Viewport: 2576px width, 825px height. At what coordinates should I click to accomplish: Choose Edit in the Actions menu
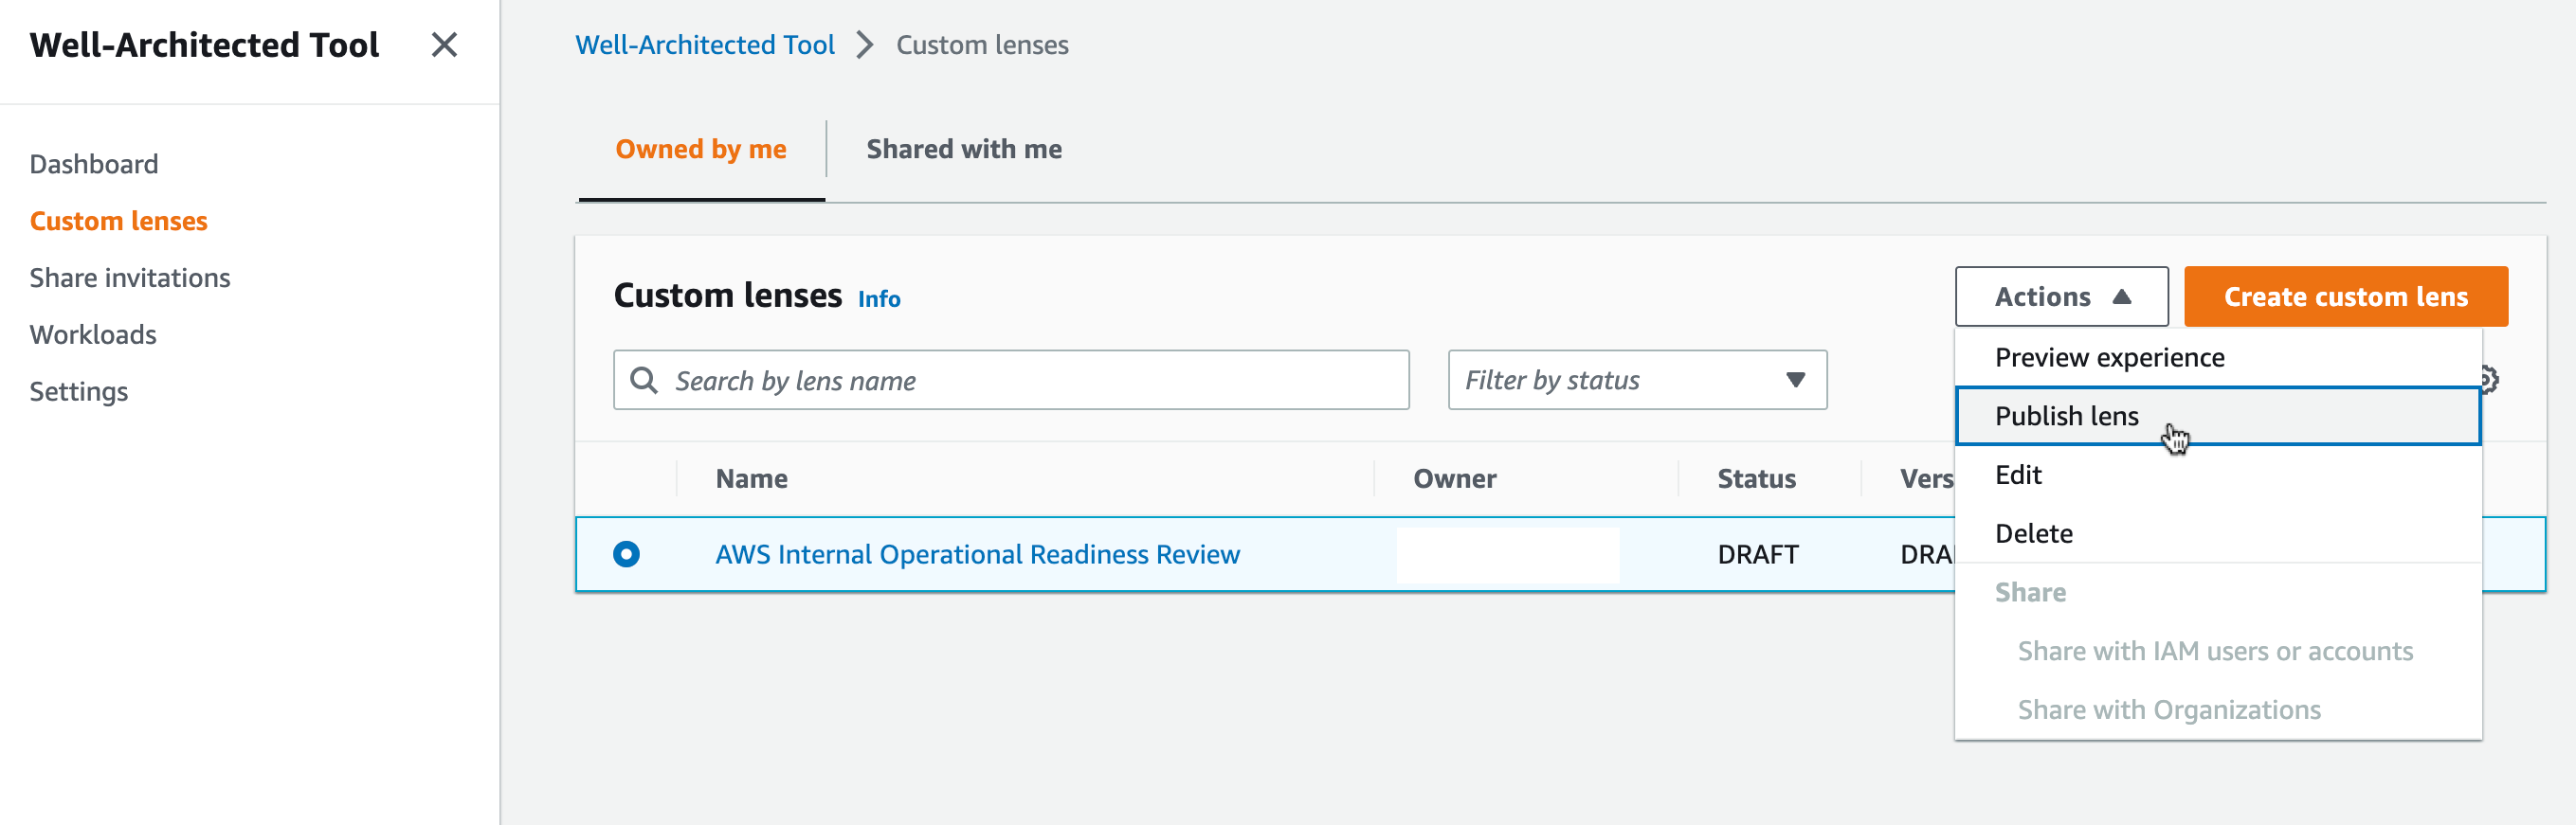coord(2018,475)
